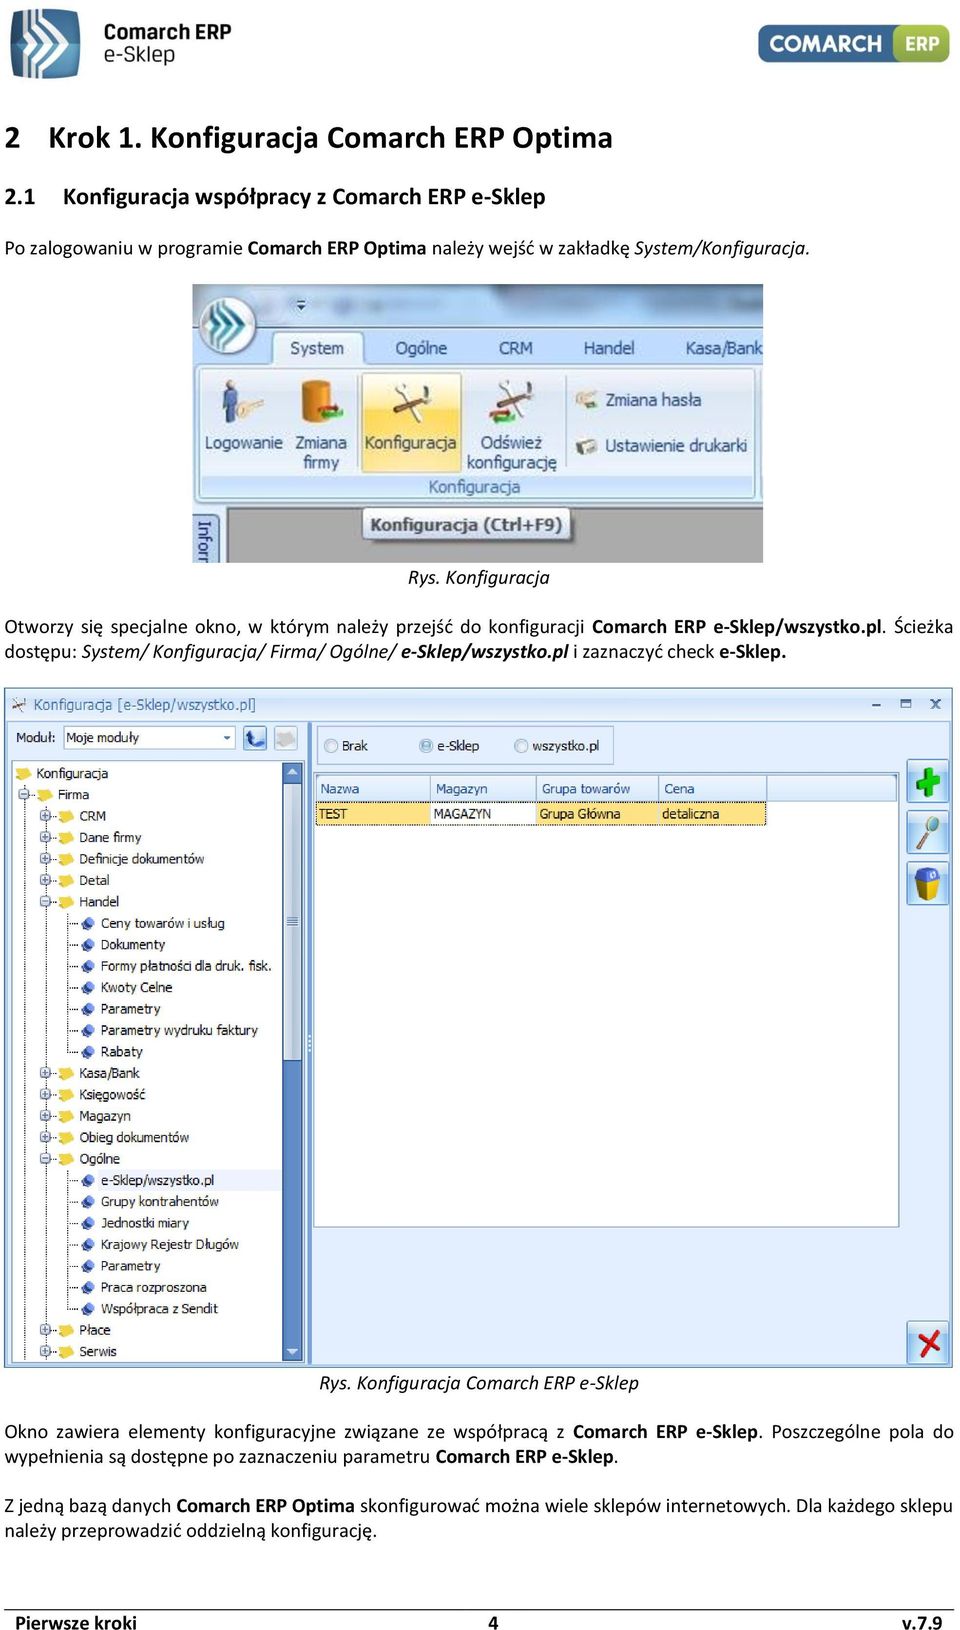Click the Odśwież konfigurację icon

pos(512,403)
